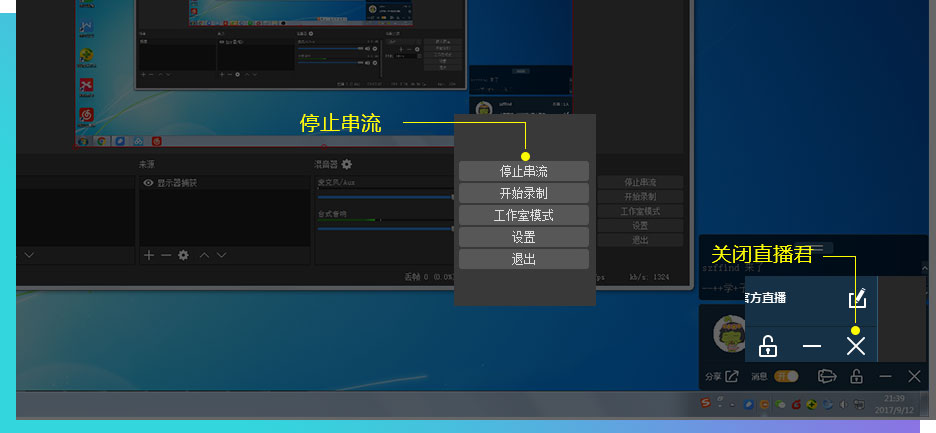Click the small unmagnified 开始录制 button in OBS
The width and height of the screenshot is (936, 433).
[x=640, y=196]
